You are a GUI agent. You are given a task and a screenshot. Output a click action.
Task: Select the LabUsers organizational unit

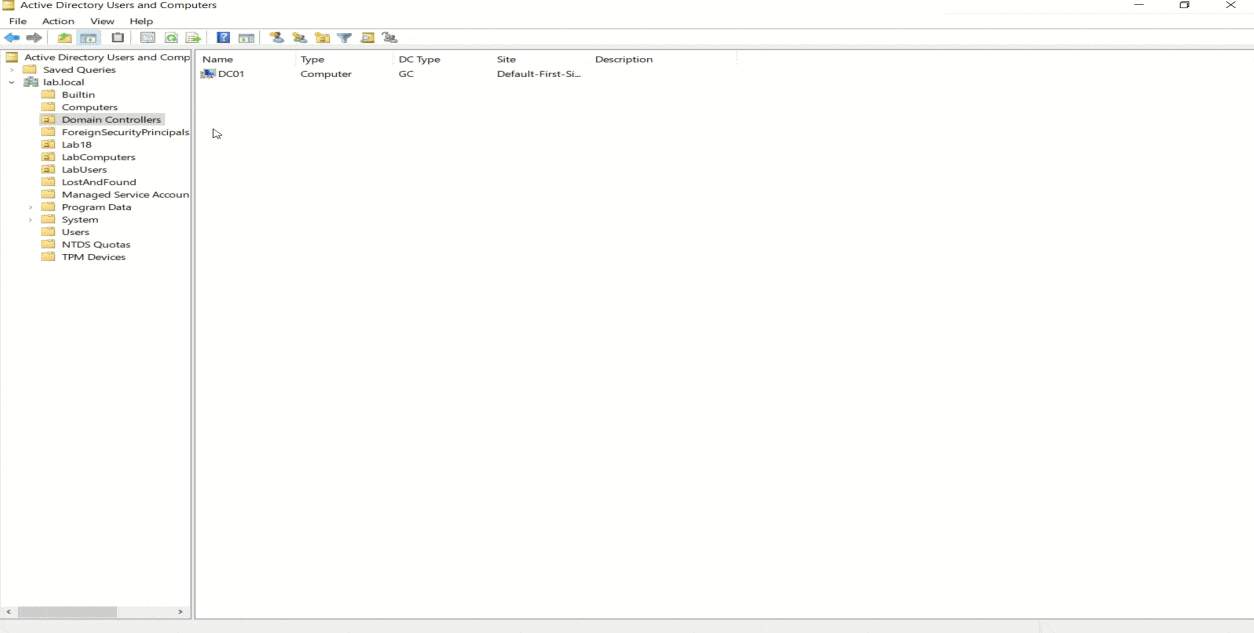(84, 170)
